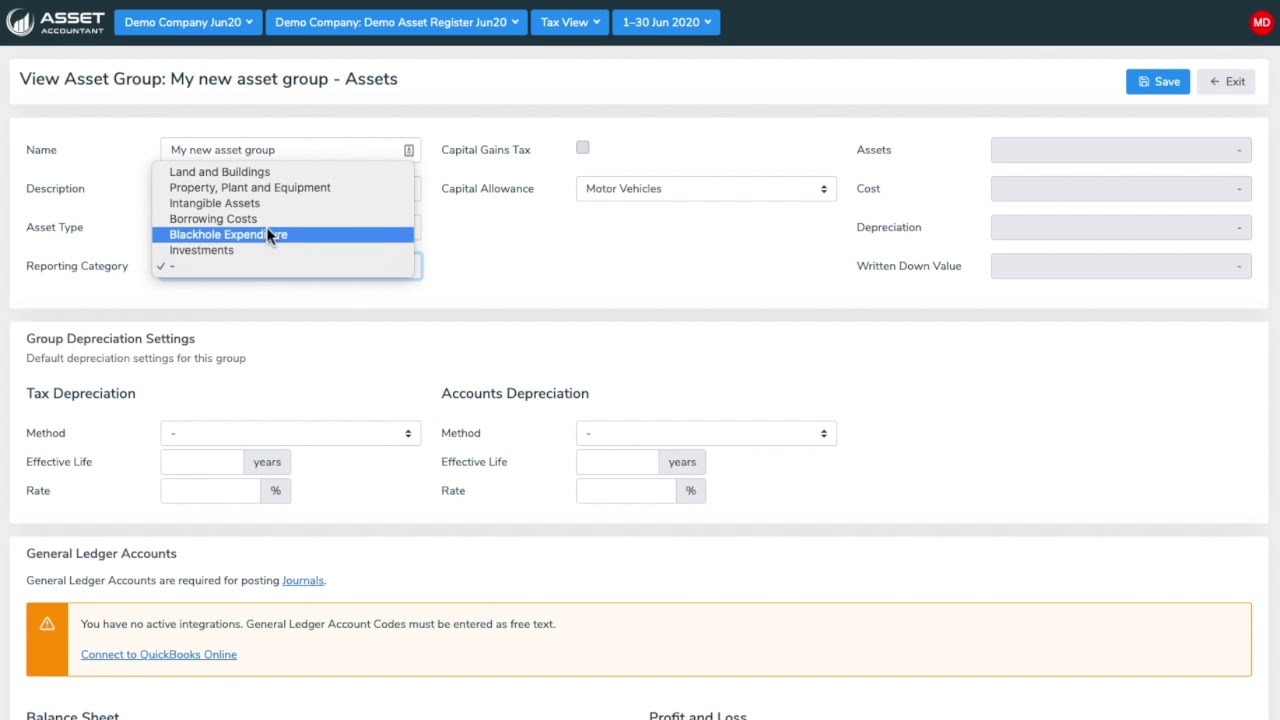Open the Accounts Depreciation Method dropdown
This screenshot has height=720, width=1280.
pos(706,433)
